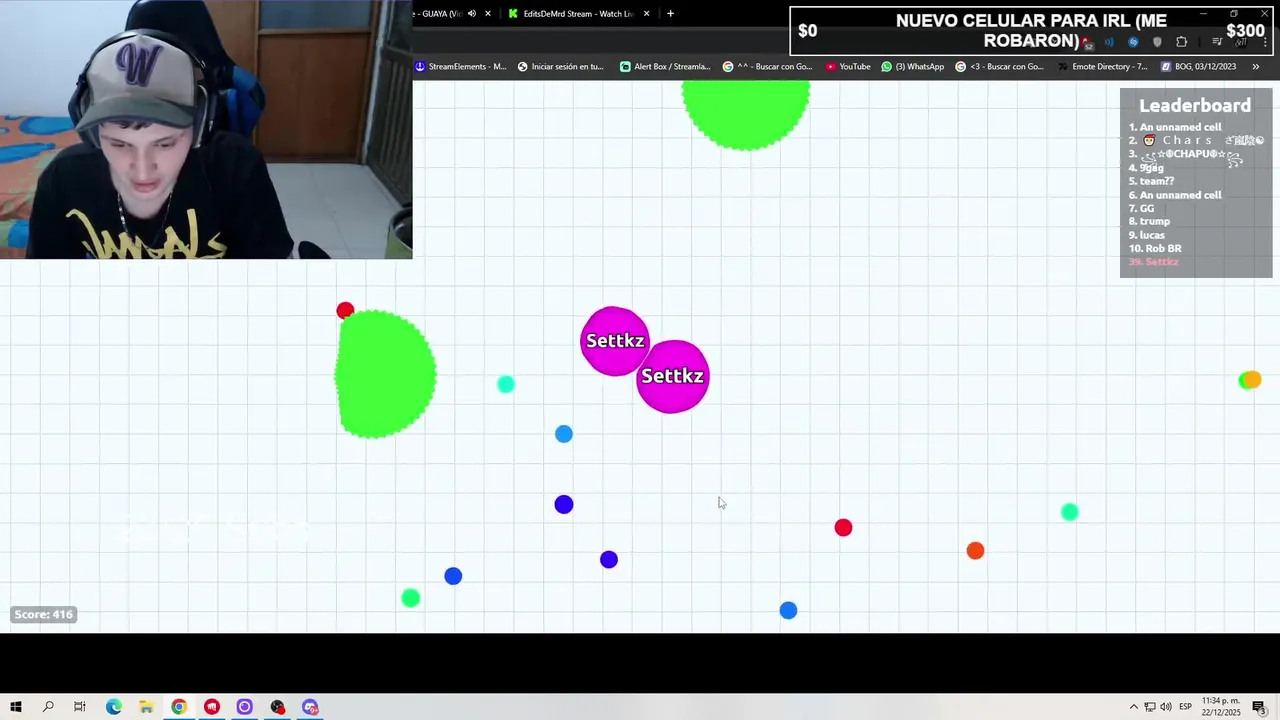Show hidden system tray icons
Screen dimensions: 1280x720
(x=1133, y=707)
